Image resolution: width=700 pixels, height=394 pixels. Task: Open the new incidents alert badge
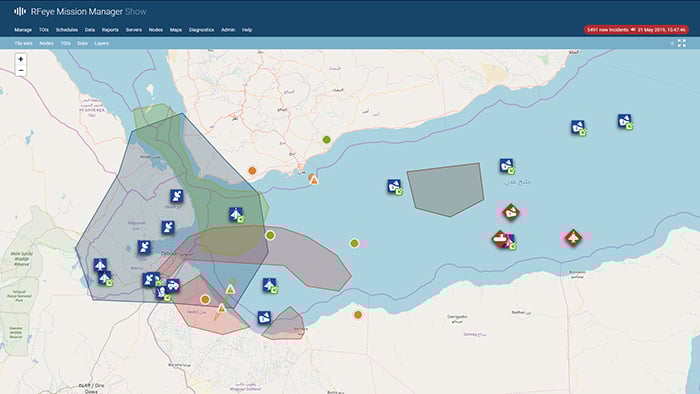point(636,30)
